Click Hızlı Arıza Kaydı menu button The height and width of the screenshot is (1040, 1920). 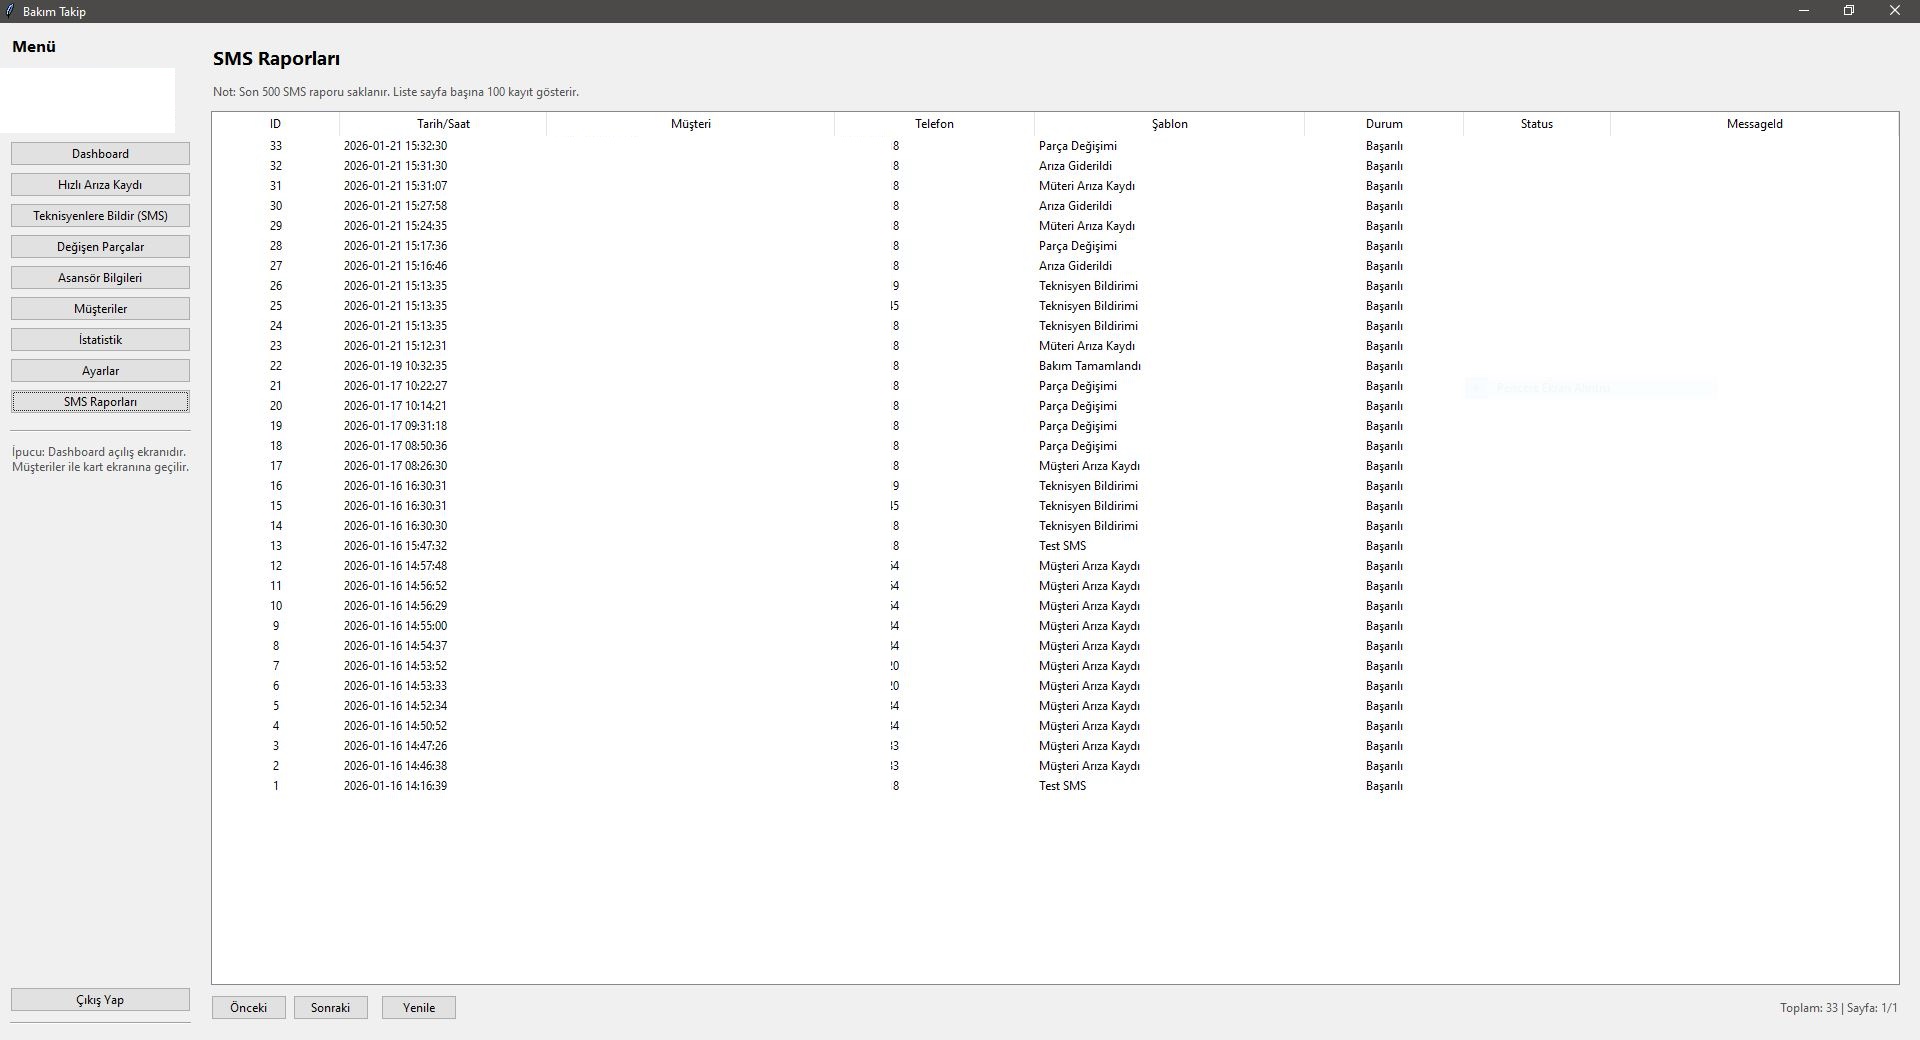tap(100, 185)
